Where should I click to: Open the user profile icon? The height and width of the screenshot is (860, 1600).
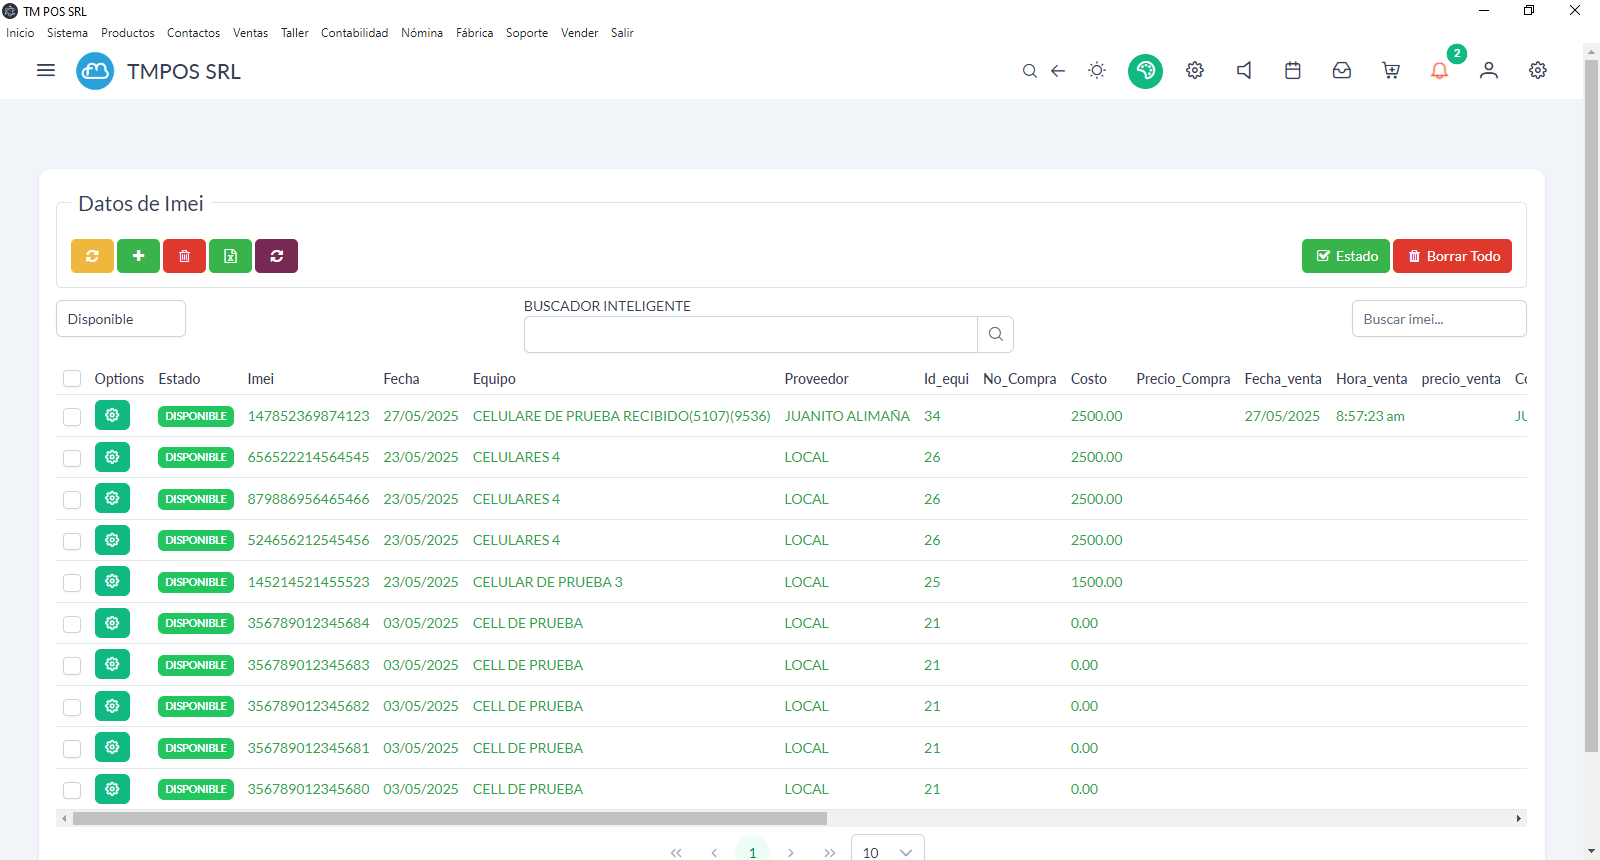1489,71
